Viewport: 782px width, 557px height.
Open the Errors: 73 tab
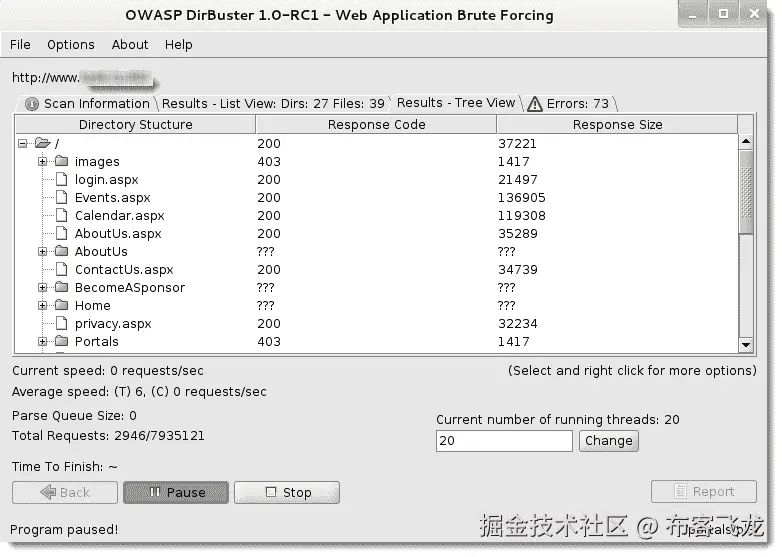[x=570, y=104]
